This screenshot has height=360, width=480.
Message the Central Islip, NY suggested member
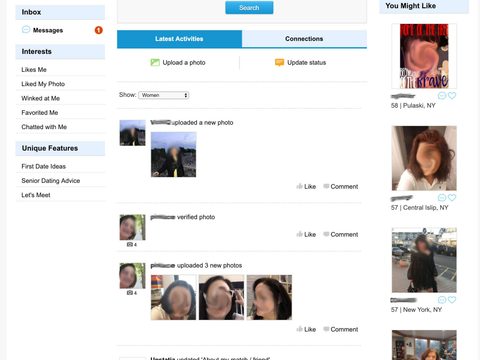[442, 198]
